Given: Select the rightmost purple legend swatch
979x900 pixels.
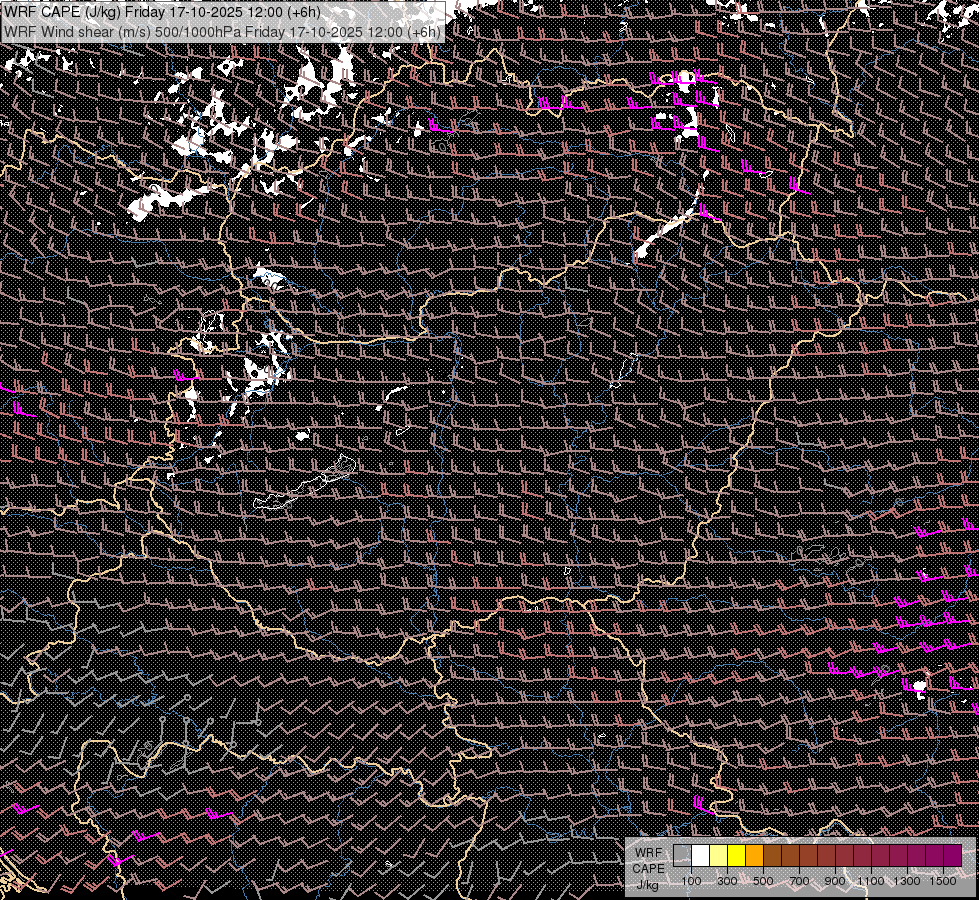Looking at the screenshot, I should [952, 856].
